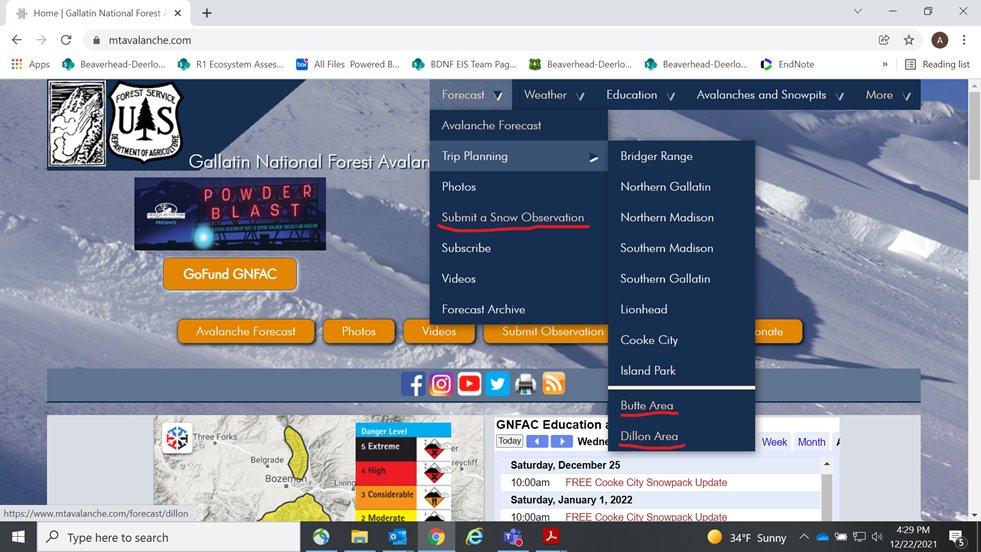
Task: Switch calendar to Month view
Action: pyautogui.click(x=811, y=442)
